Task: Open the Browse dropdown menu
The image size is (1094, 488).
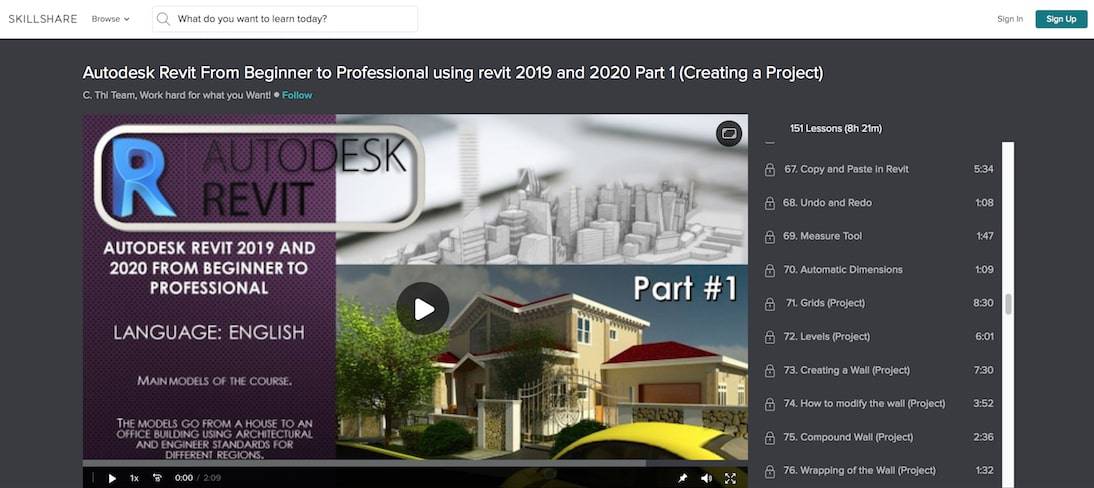Action: [110, 19]
